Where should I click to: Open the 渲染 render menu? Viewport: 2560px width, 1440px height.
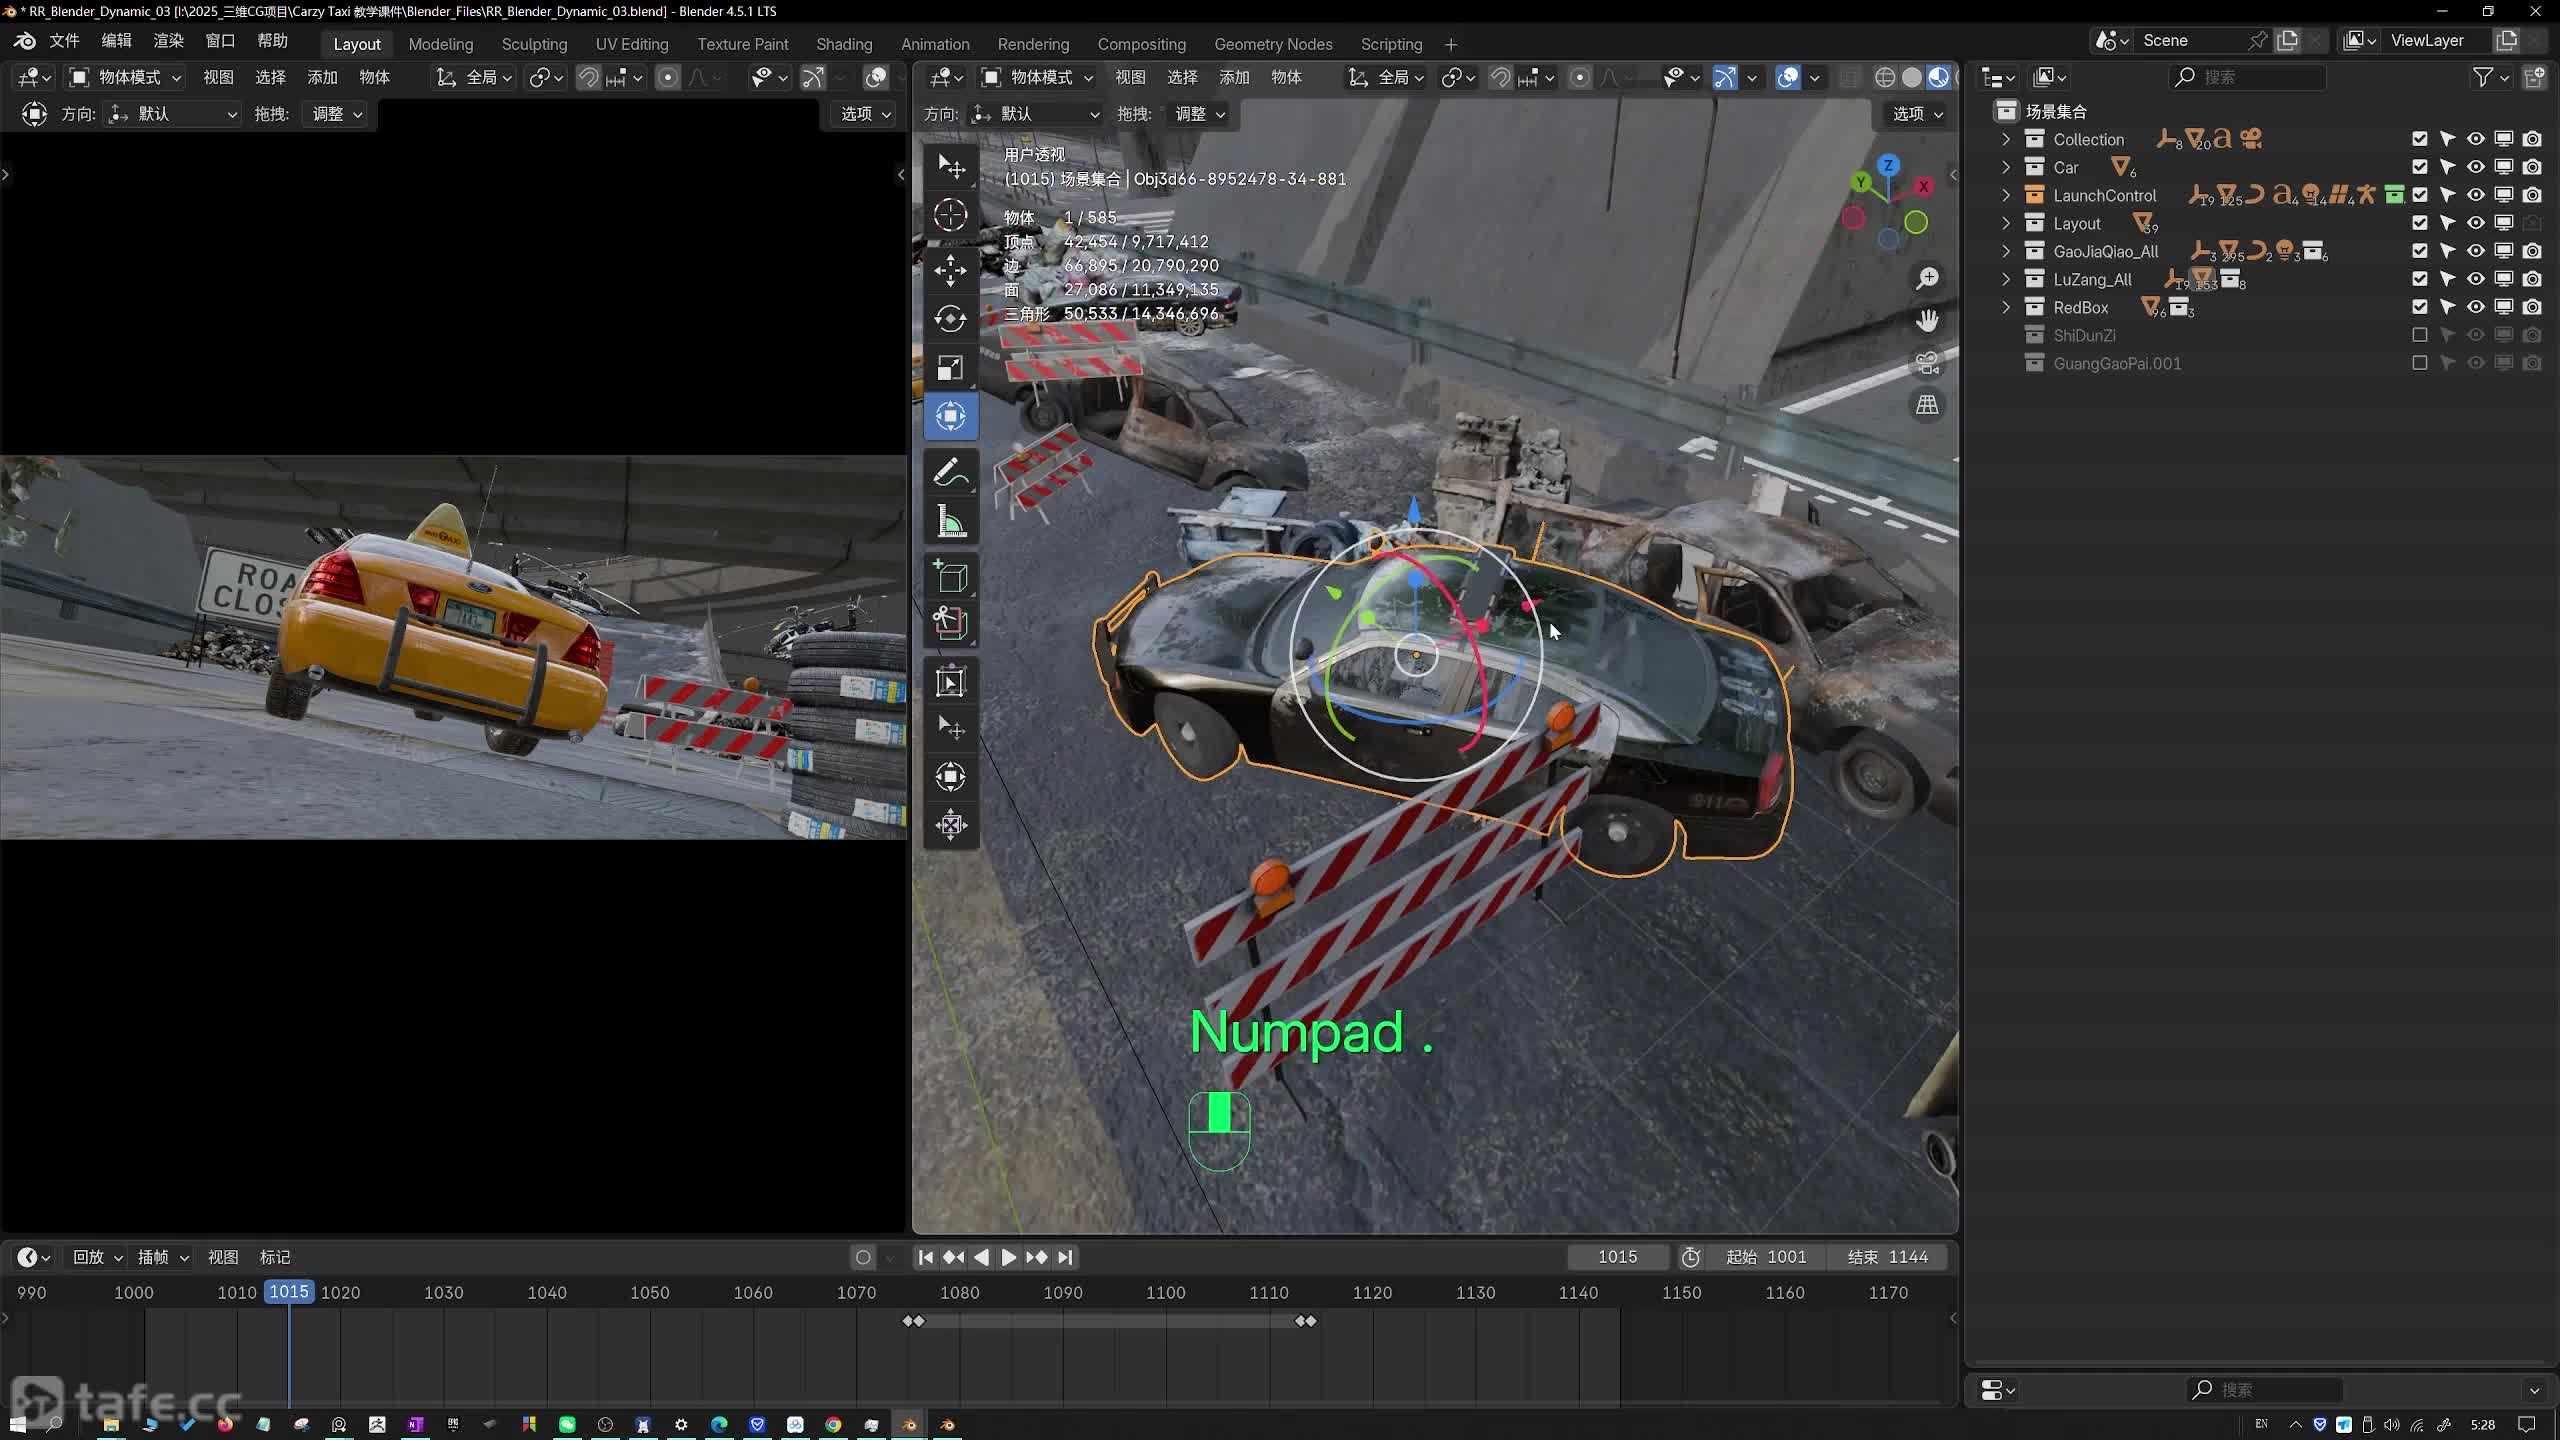(x=168, y=41)
